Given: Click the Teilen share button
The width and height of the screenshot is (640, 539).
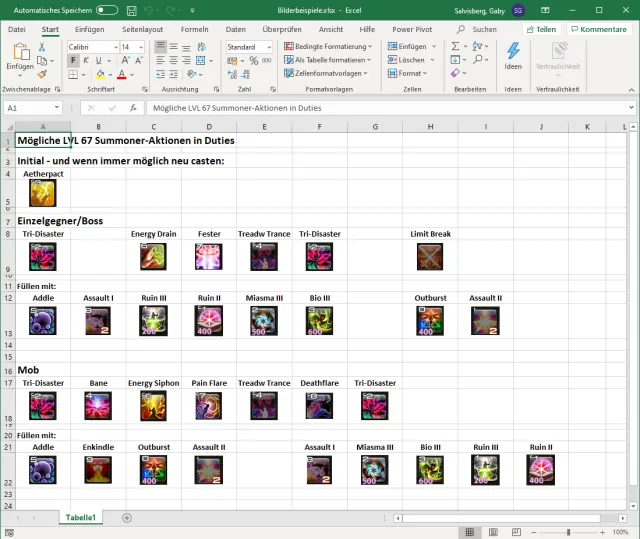Looking at the screenshot, I should coord(541,29).
